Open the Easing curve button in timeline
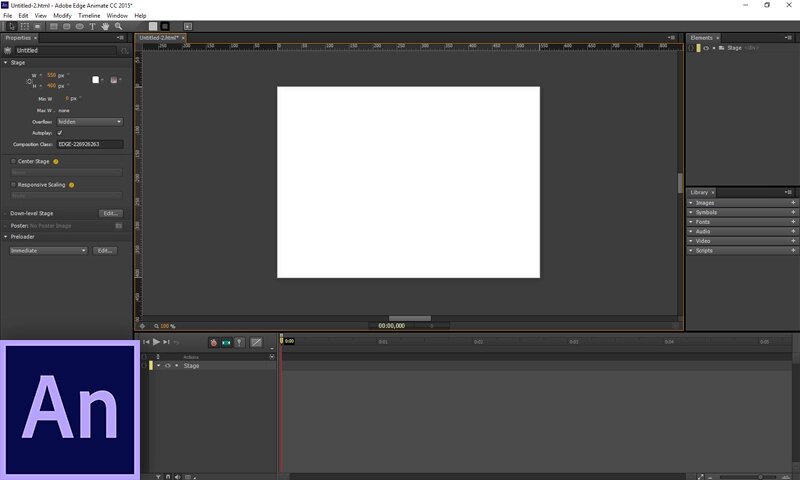800x480 pixels. [x=256, y=342]
